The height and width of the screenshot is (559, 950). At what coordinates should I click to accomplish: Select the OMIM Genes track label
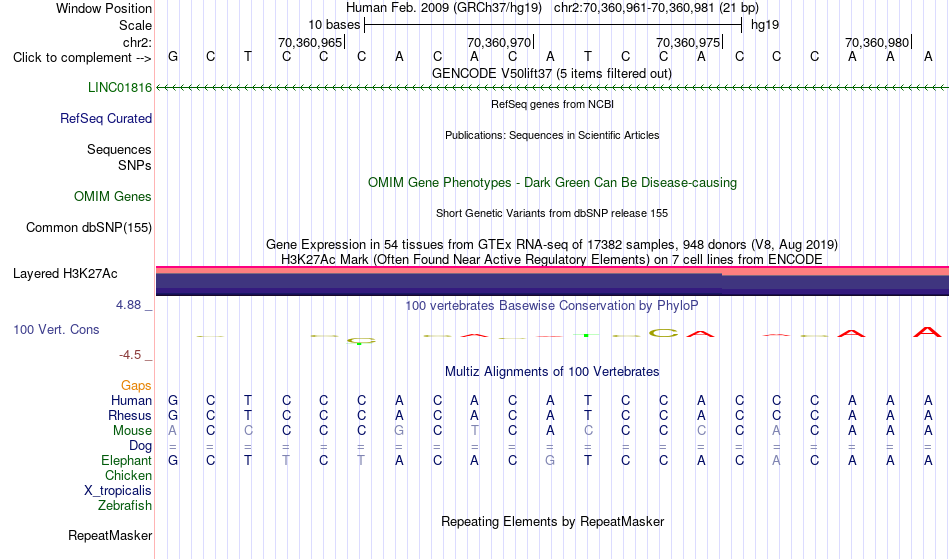tap(113, 196)
